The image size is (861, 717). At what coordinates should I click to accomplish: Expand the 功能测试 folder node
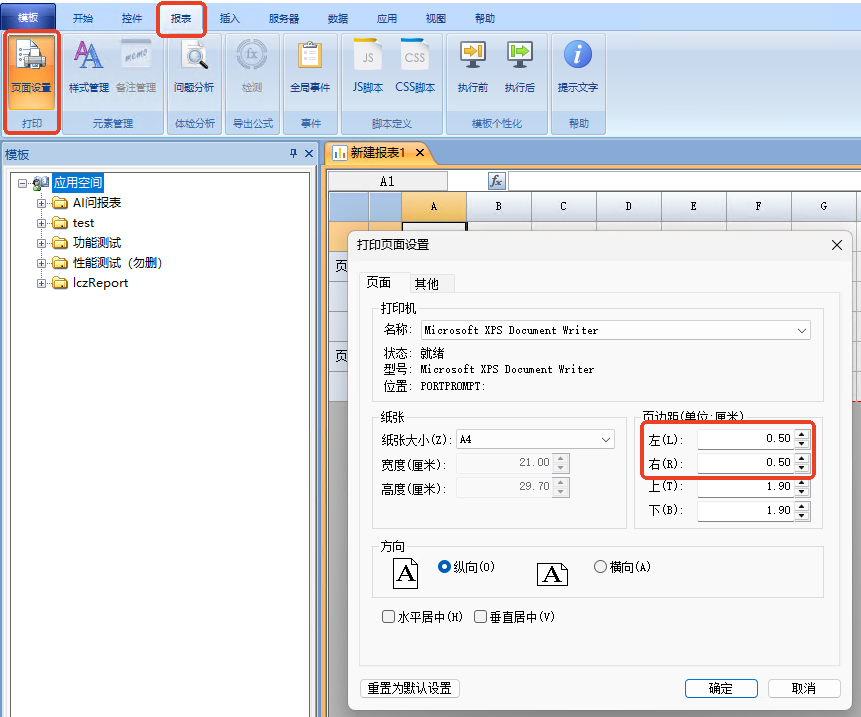pyautogui.click(x=43, y=243)
